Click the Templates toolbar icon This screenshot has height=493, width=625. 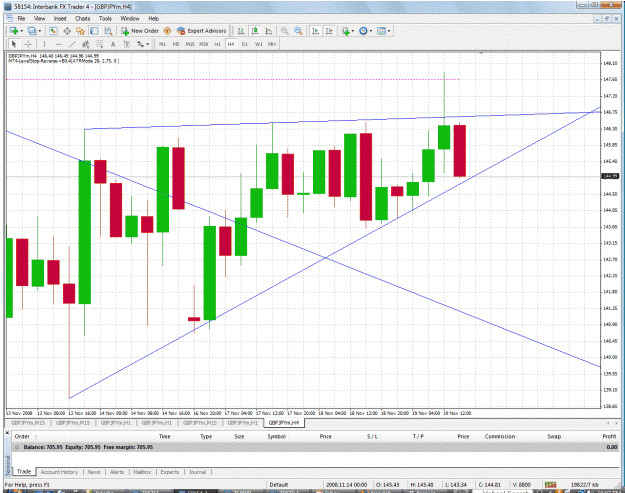[381, 31]
